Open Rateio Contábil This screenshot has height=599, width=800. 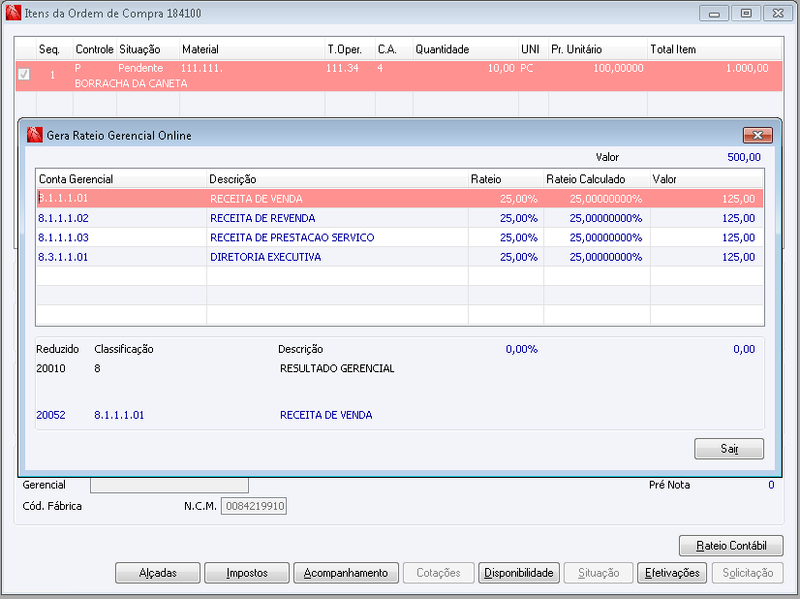click(x=731, y=545)
